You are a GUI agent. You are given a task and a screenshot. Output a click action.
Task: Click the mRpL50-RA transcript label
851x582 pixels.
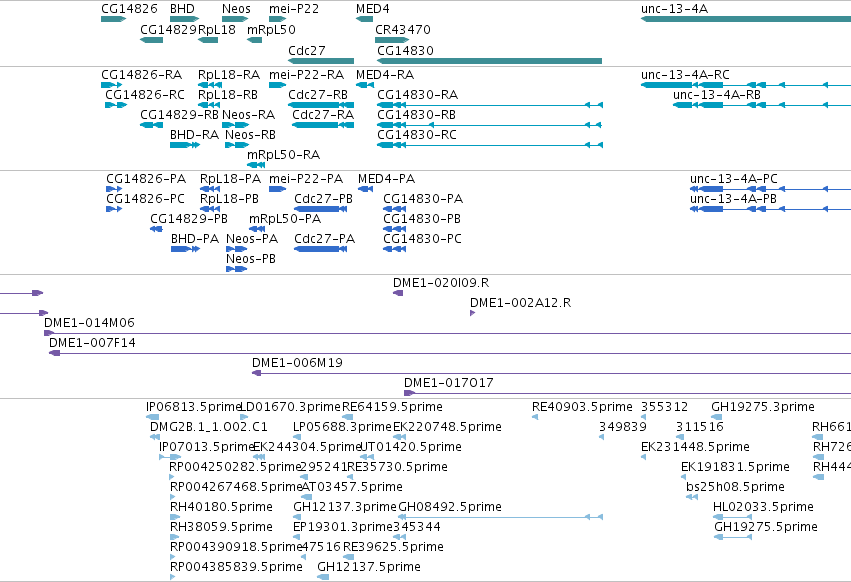coord(283,155)
